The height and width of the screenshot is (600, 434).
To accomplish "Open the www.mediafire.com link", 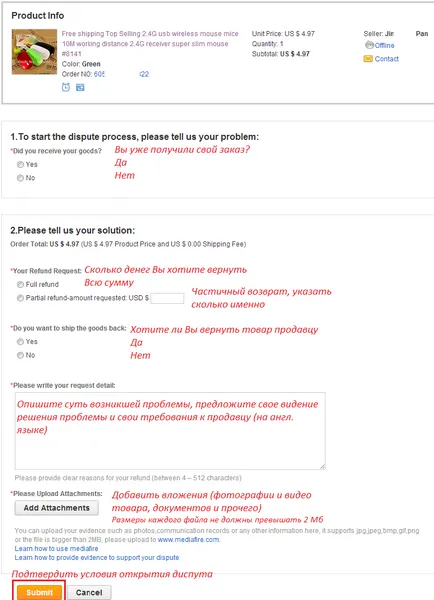I will (x=189, y=540).
